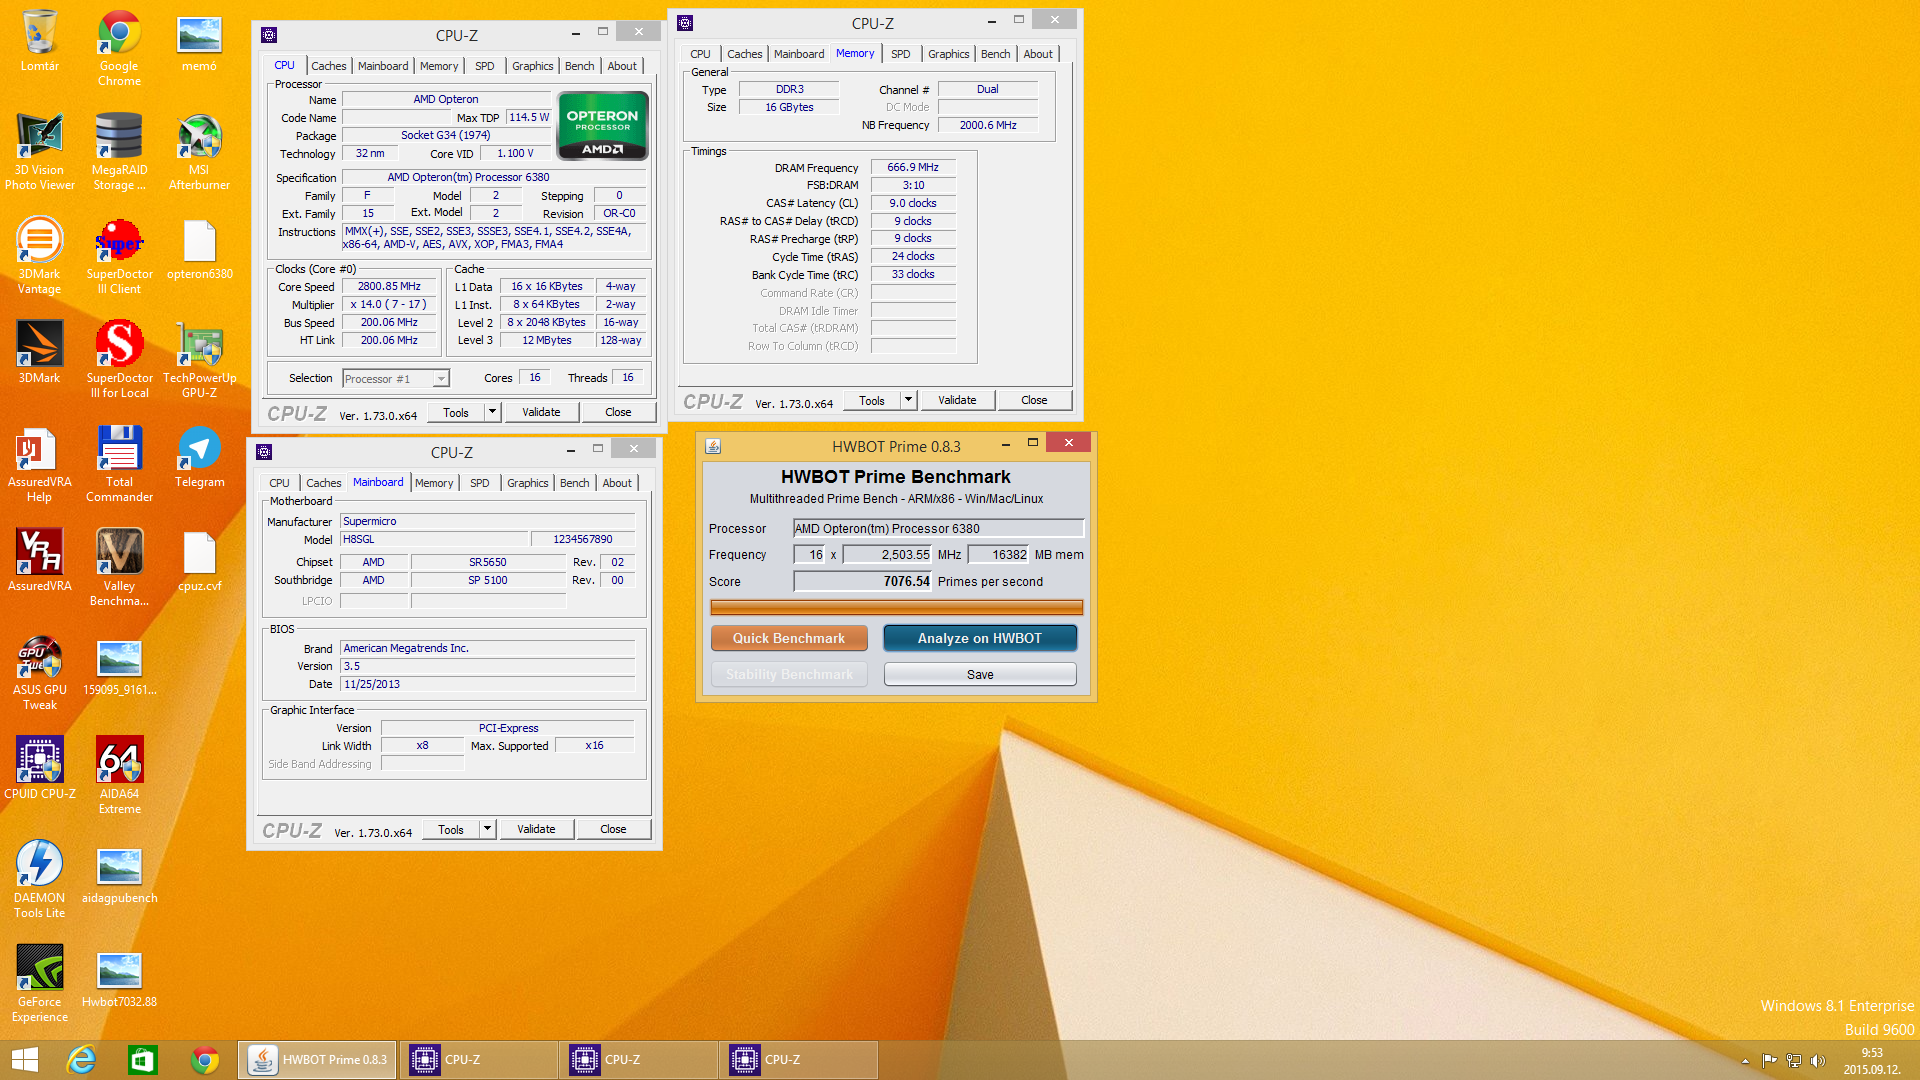Open the Lomtár recycle bin icon
Screen dimensions: 1920x1080
pos(40,41)
